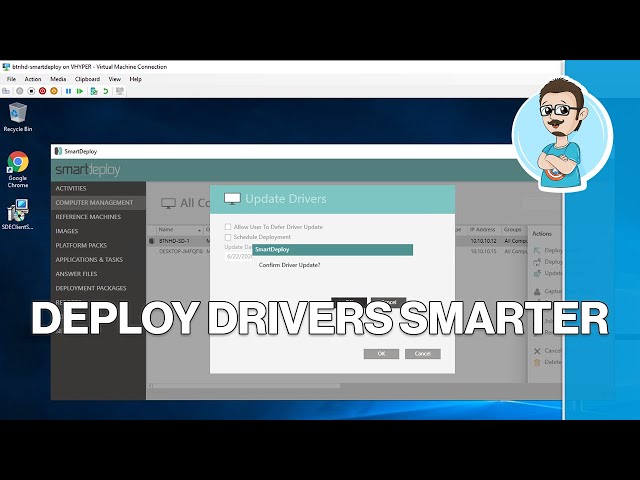
Task: Click the Update action in Actions panel
Action: click(x=548, y=273)
